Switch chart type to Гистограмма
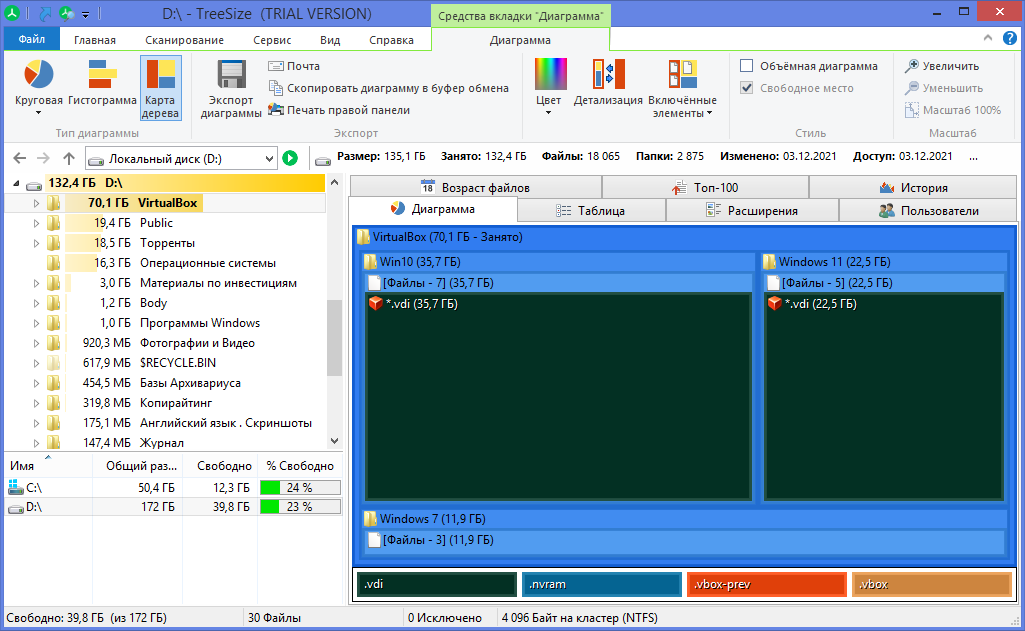This screenshot has height=631, width=1025. 102,83
